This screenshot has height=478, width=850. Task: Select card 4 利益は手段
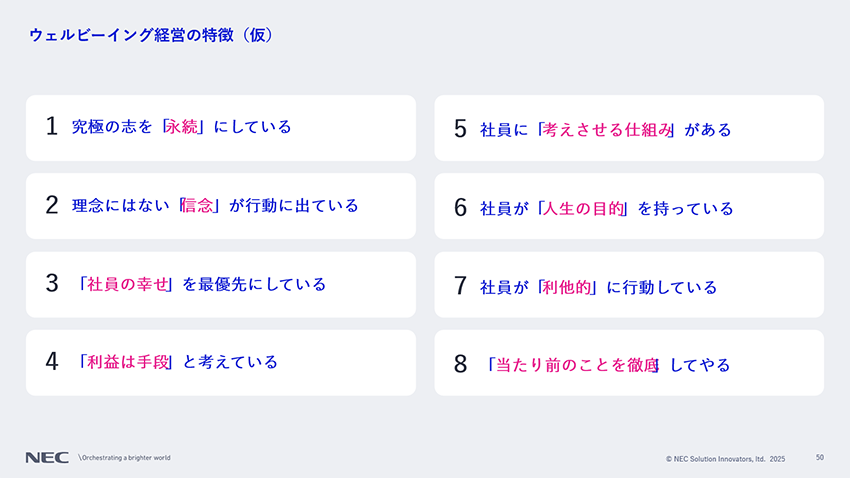[x=221, y=363]
